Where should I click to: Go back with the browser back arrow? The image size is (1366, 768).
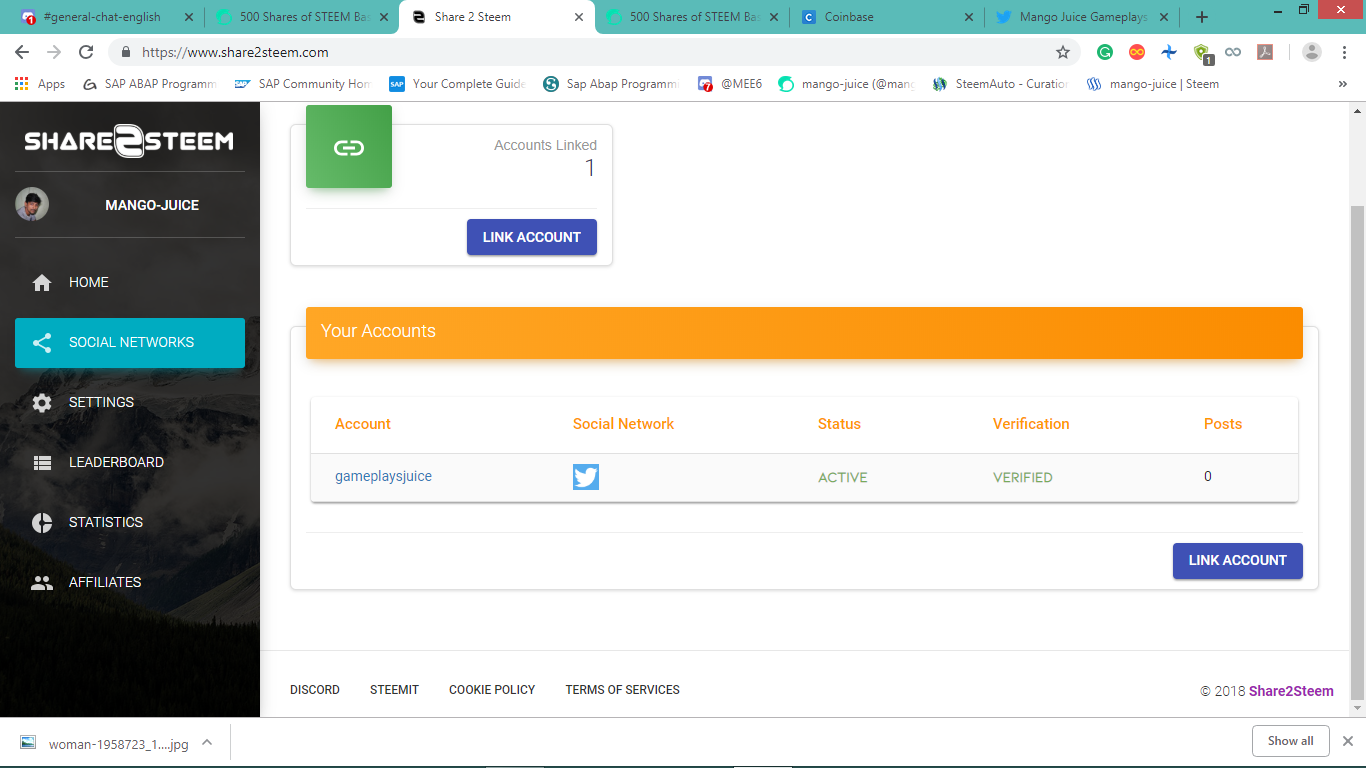(x=22, y=52)
